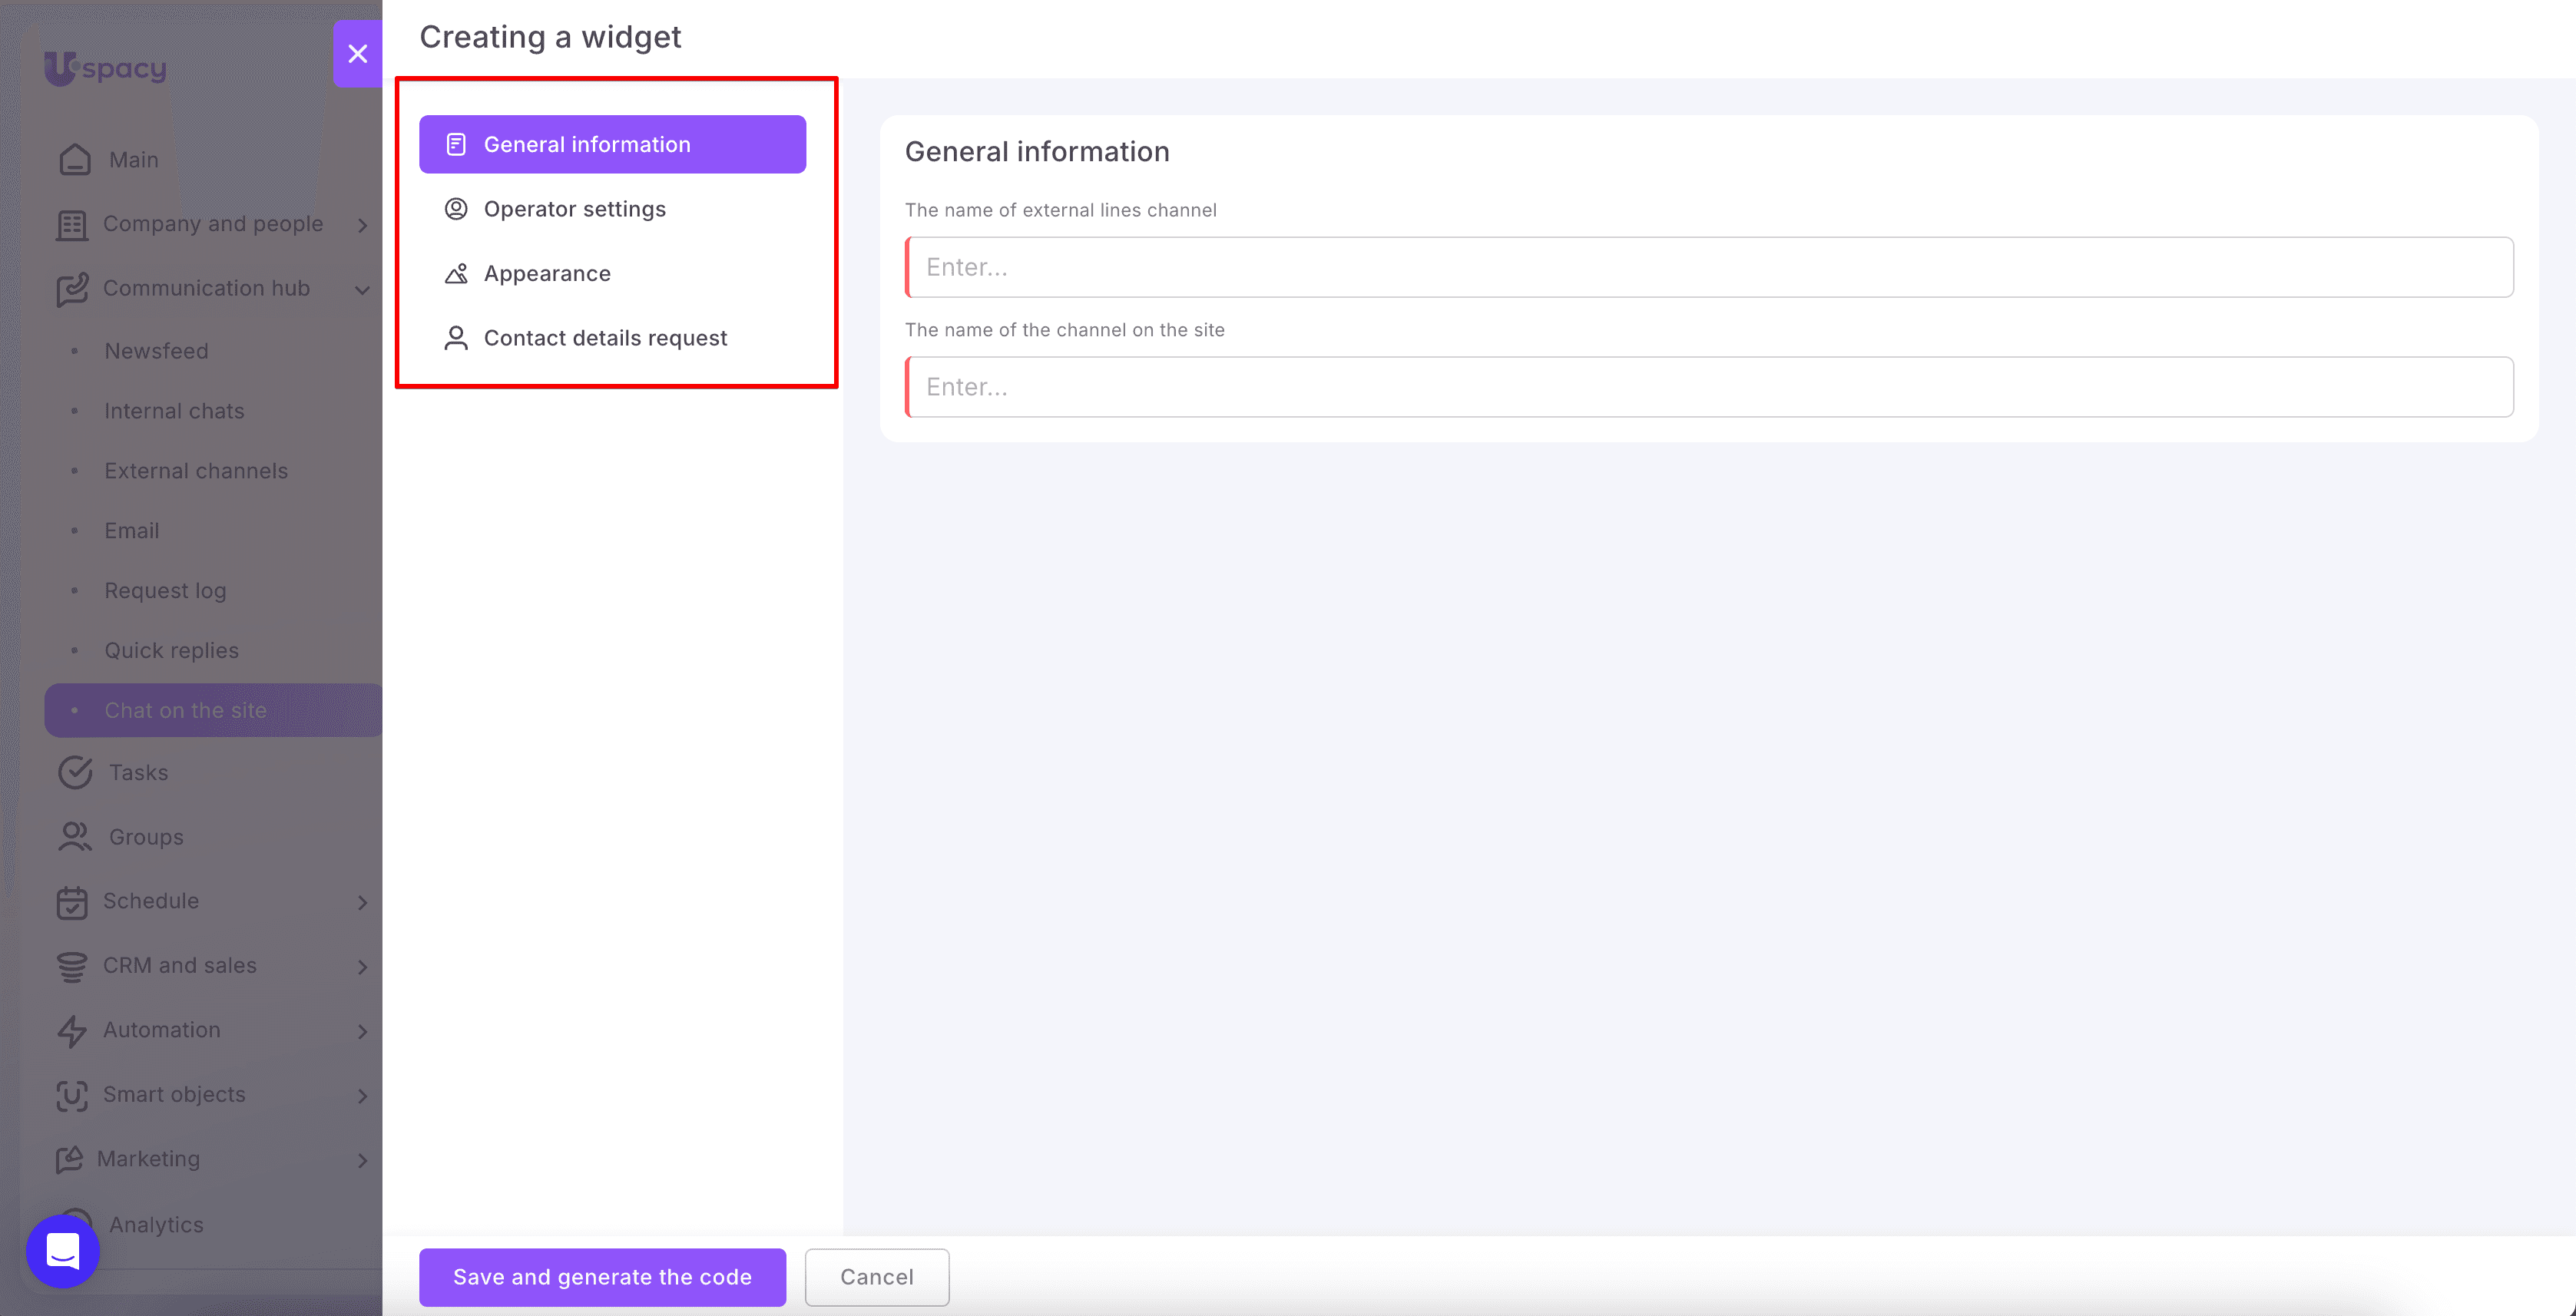The height and width of the screenshot is (1316, 2576).
Task: Click the Smart objects icon
Action: (x=72, y=1095)
